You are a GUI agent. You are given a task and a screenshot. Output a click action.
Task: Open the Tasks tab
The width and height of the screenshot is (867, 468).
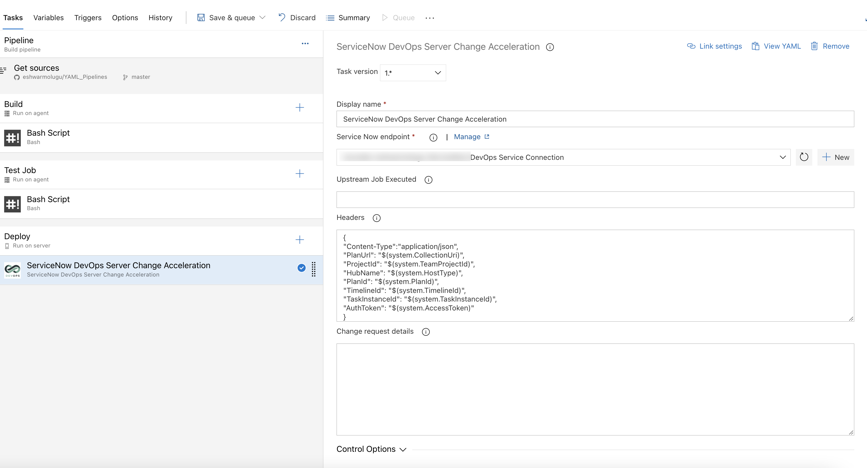point(13,18)
